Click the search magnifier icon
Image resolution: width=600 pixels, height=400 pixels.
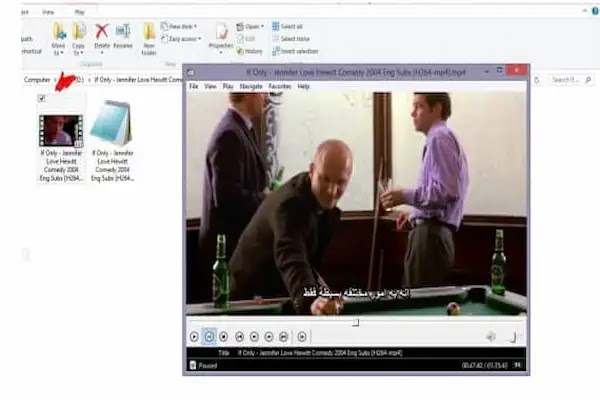click(588, 80)
